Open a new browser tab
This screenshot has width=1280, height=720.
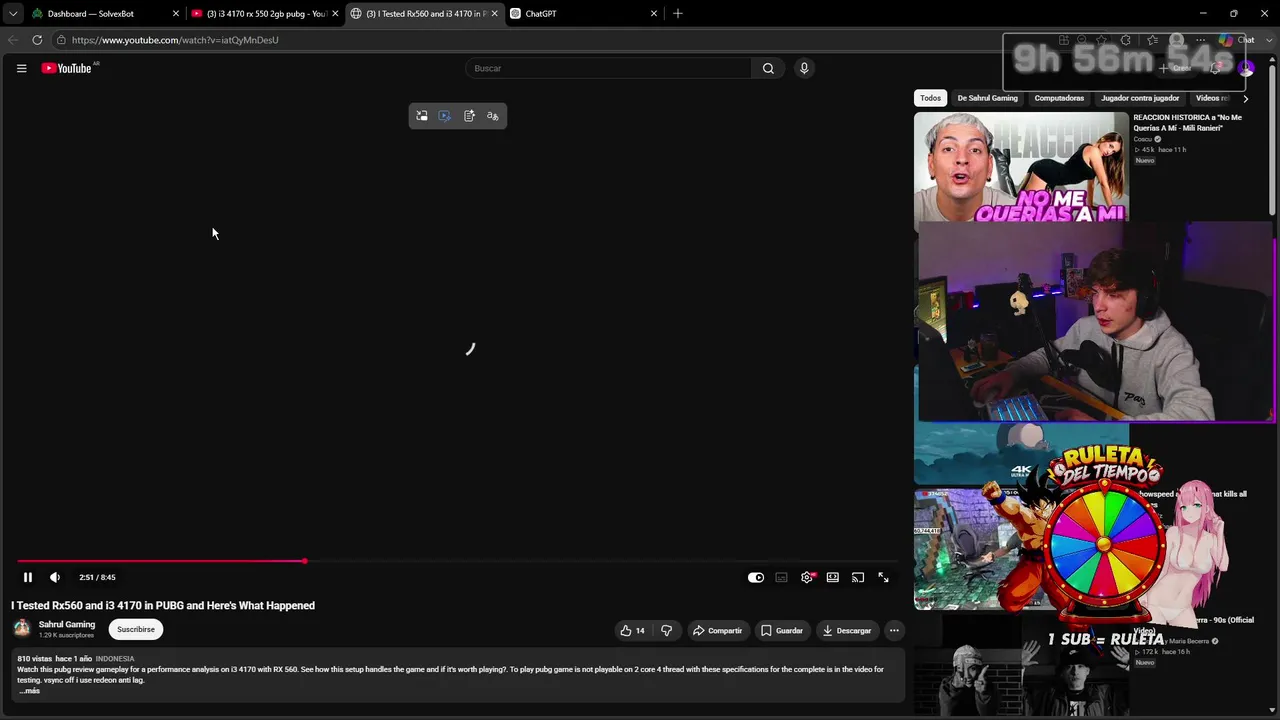[678, 13]
